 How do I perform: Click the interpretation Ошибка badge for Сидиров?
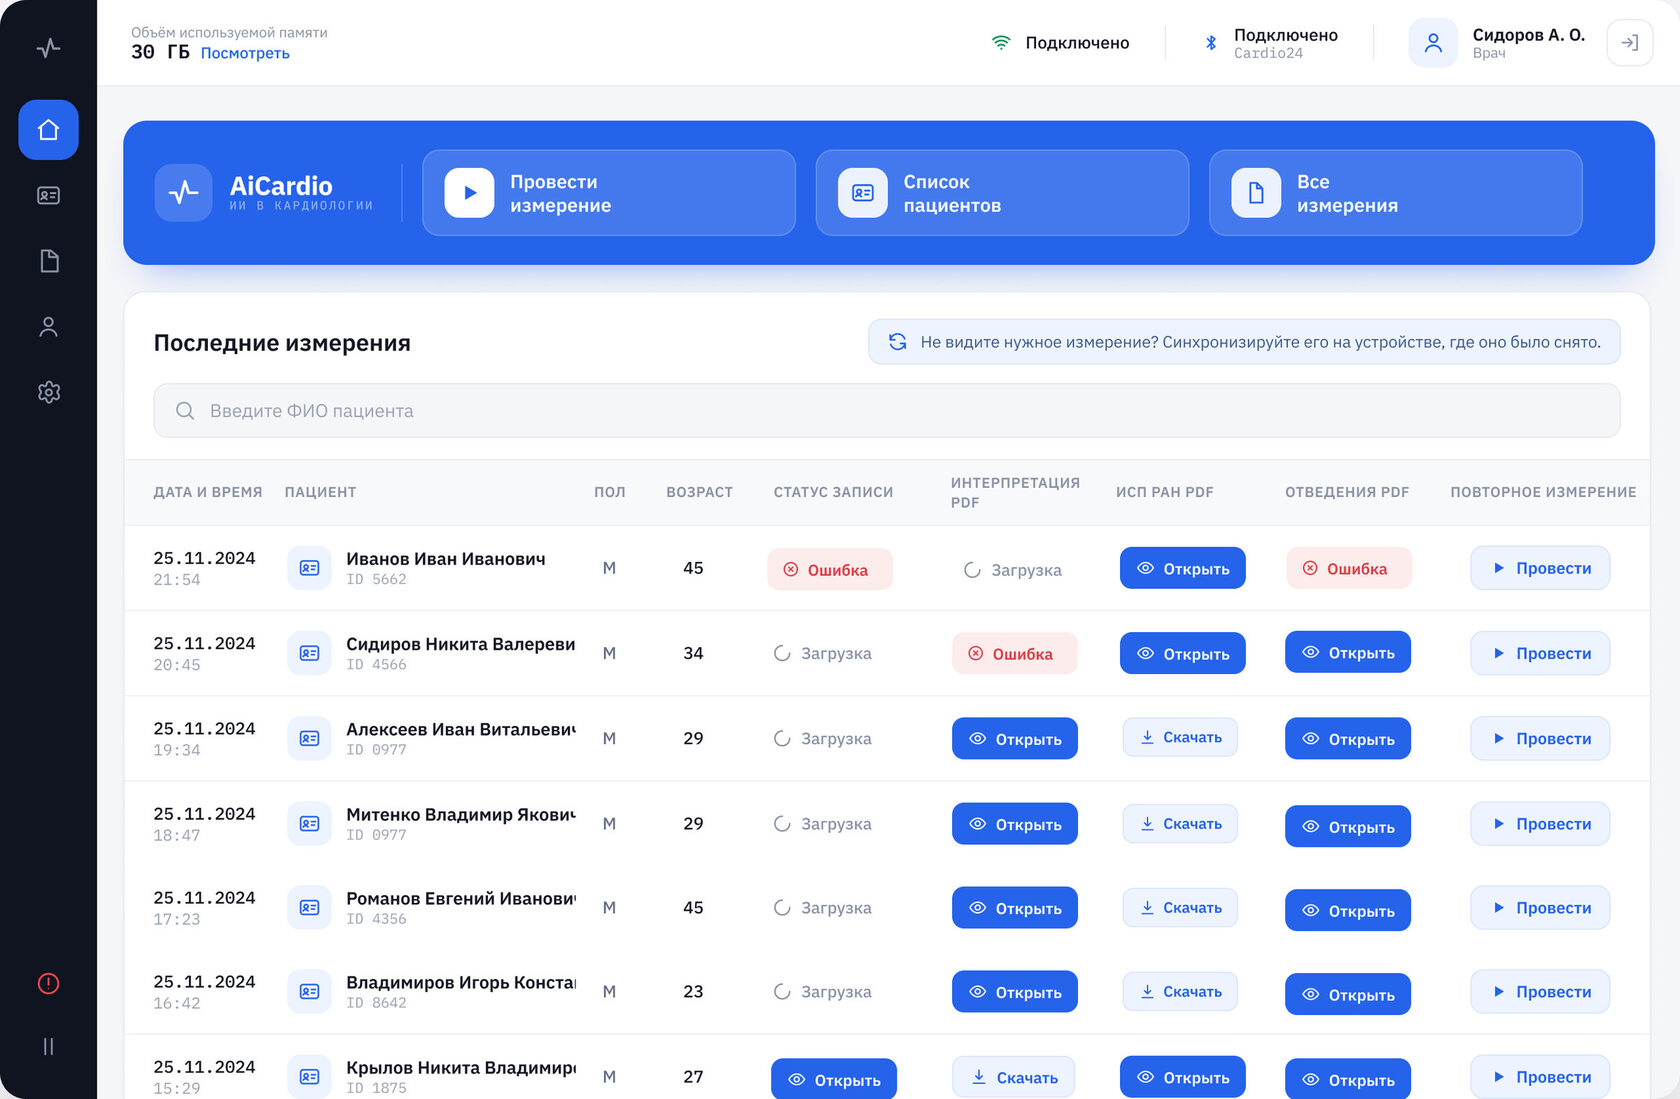[1014, 653]
